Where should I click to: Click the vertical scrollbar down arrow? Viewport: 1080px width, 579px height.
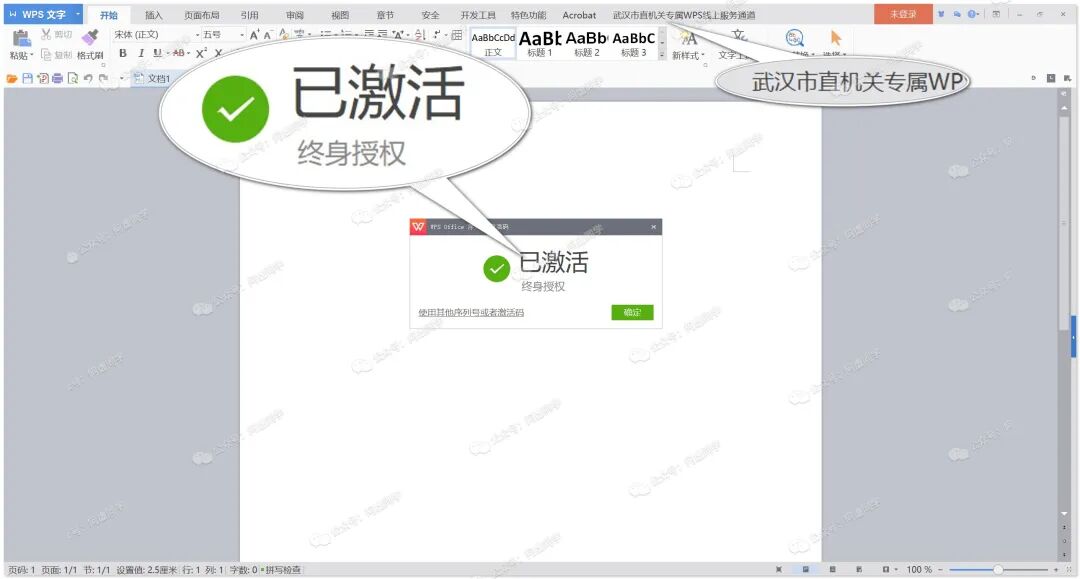coord(1064,514)
